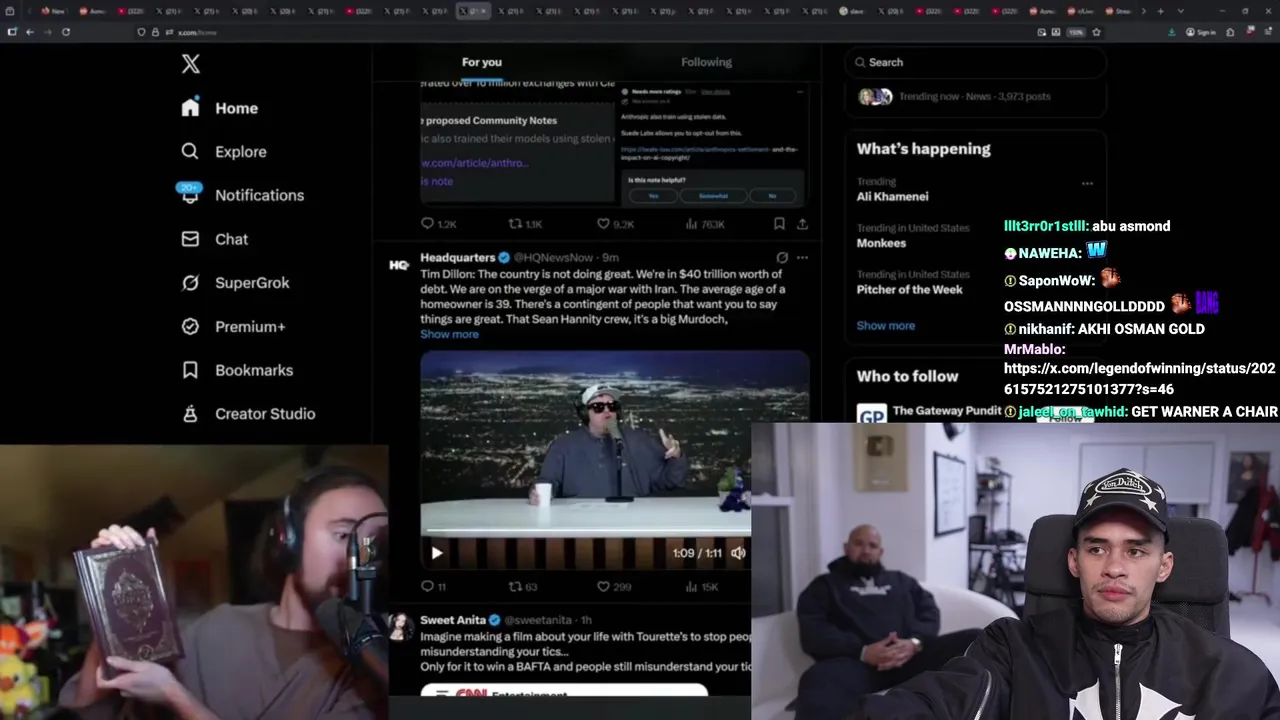Viewport: 1280px width, 720px height.
Task: View Headquarters post 15K views analytics
Action: click(x=701, y=587)
